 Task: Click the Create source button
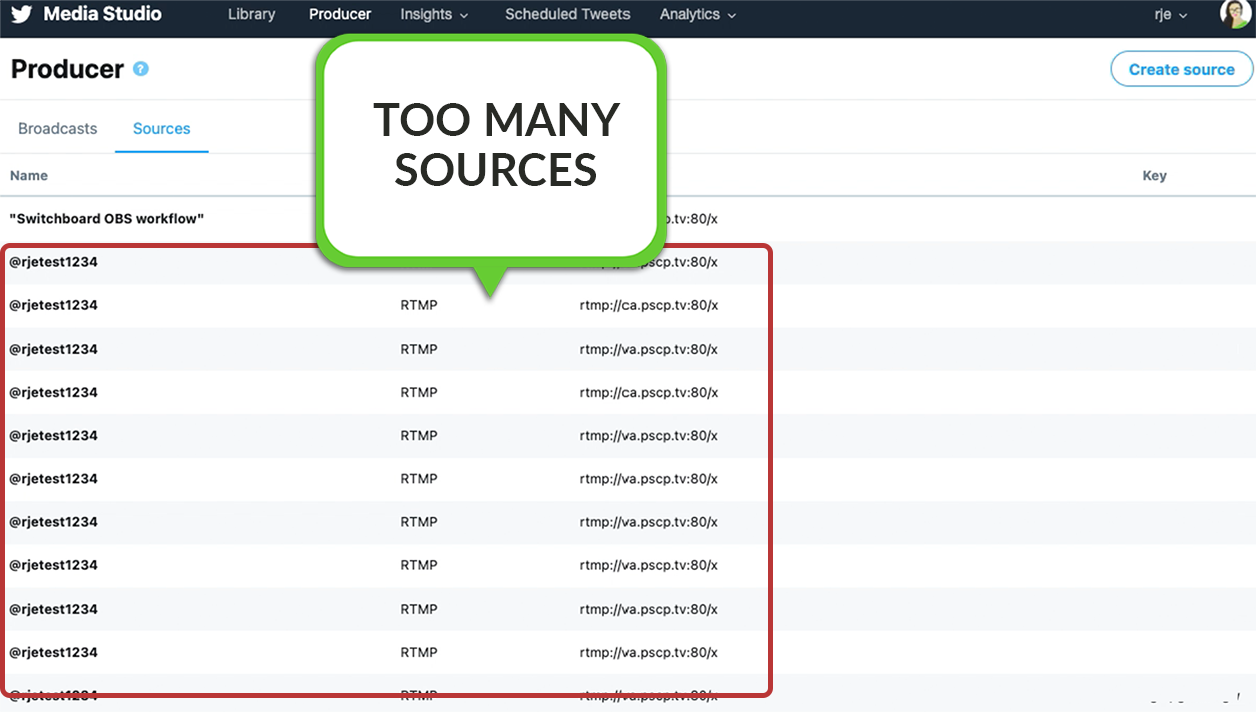click(x=1181, y=69)
